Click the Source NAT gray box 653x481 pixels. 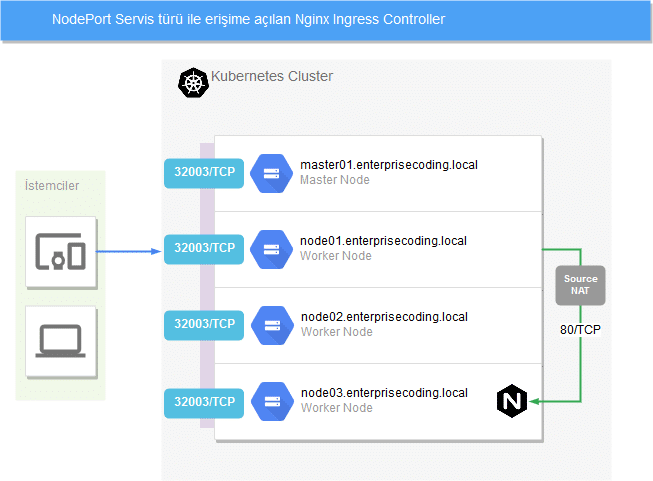pyautogui.click(x=580, y=285)
